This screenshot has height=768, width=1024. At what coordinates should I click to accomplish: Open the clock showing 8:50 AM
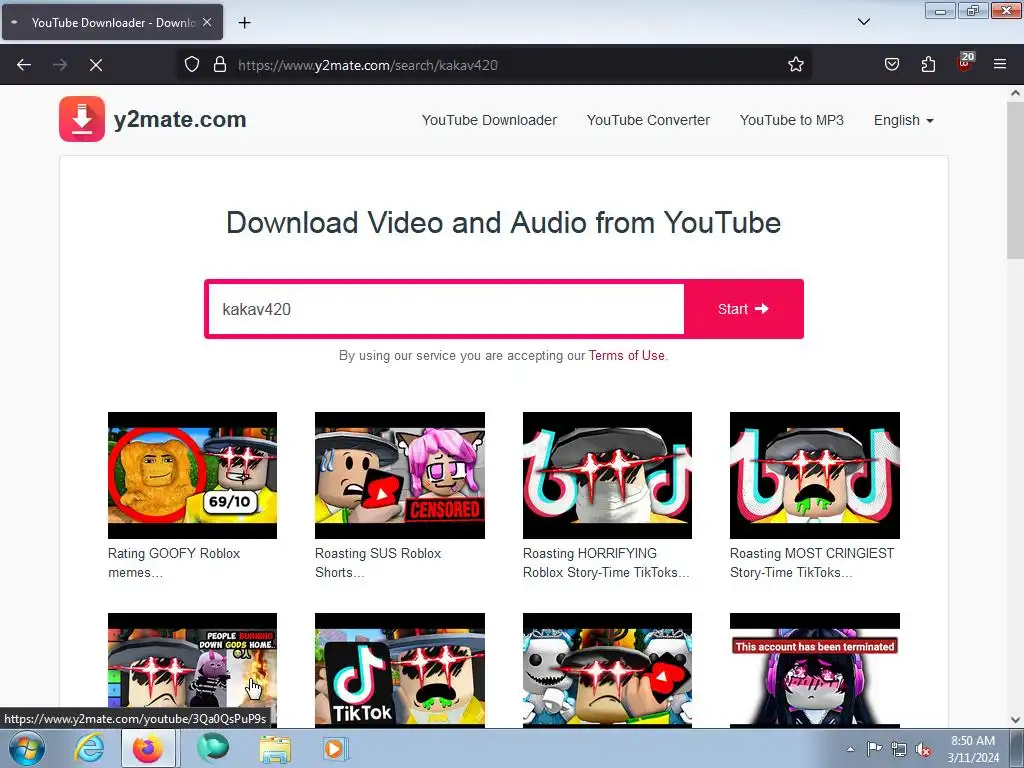tap(973, 749)
